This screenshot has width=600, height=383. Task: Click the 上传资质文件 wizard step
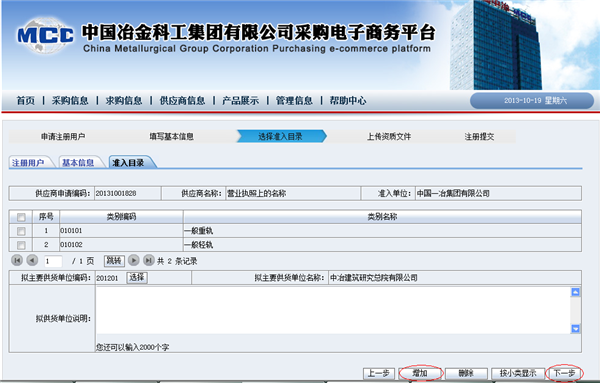pos(389,137)
